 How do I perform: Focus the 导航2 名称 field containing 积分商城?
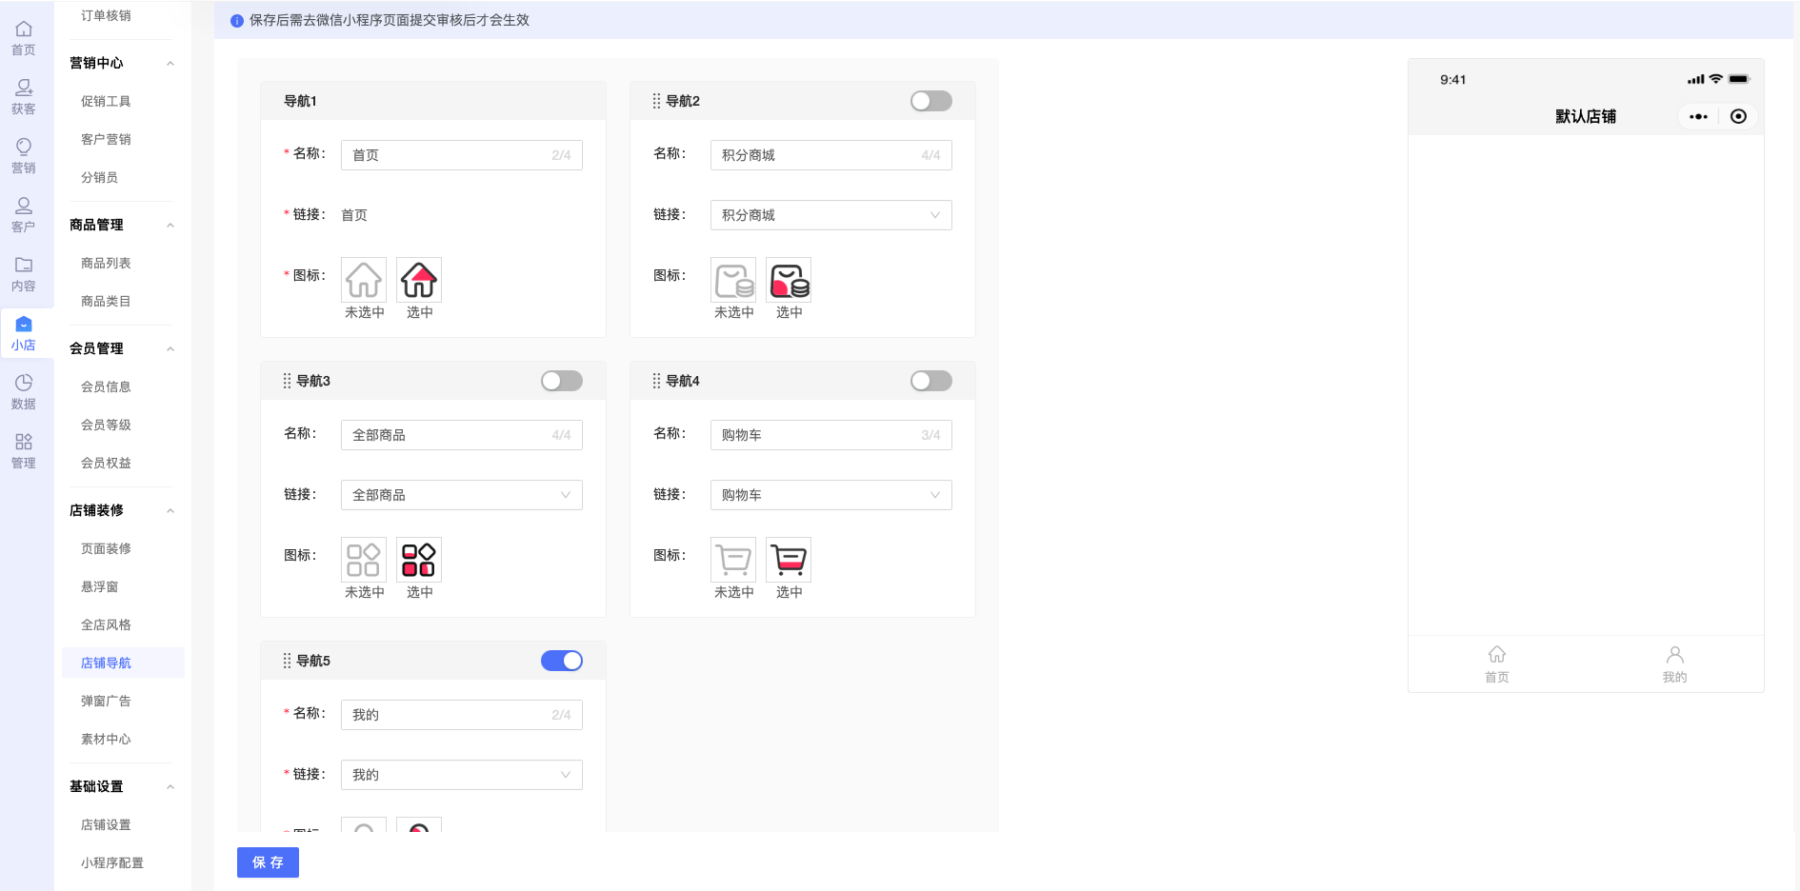tap(831, 155)
